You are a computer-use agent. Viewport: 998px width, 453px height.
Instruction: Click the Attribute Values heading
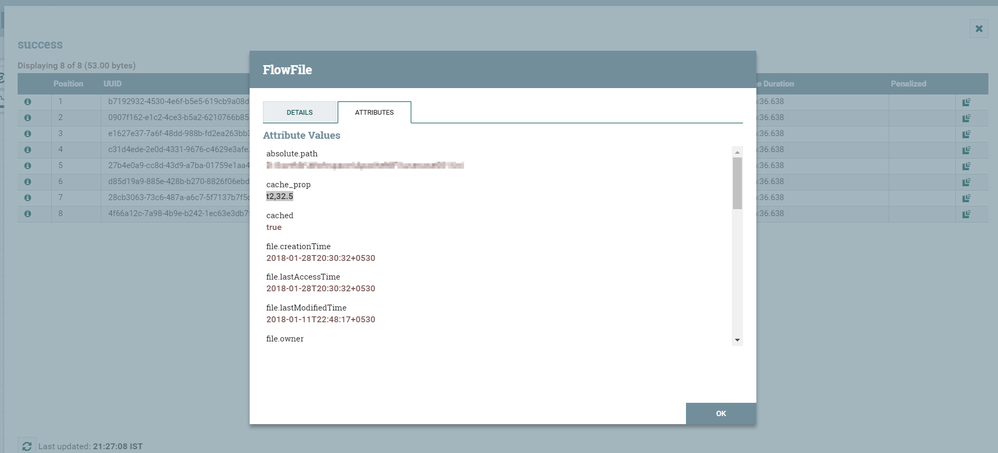click(x=302, y=136)
